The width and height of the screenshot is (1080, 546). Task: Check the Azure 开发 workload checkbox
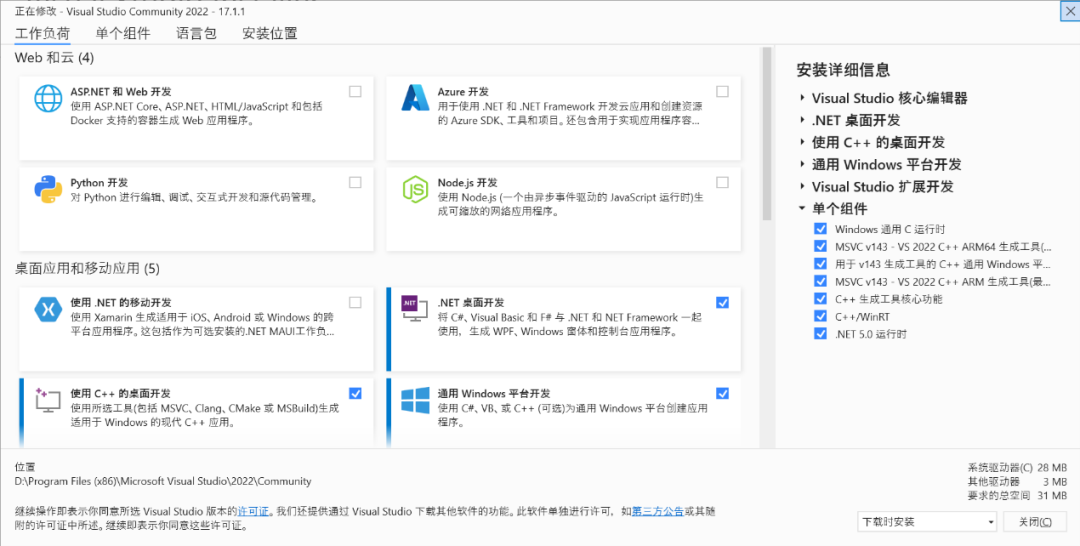tap(723, 92)
